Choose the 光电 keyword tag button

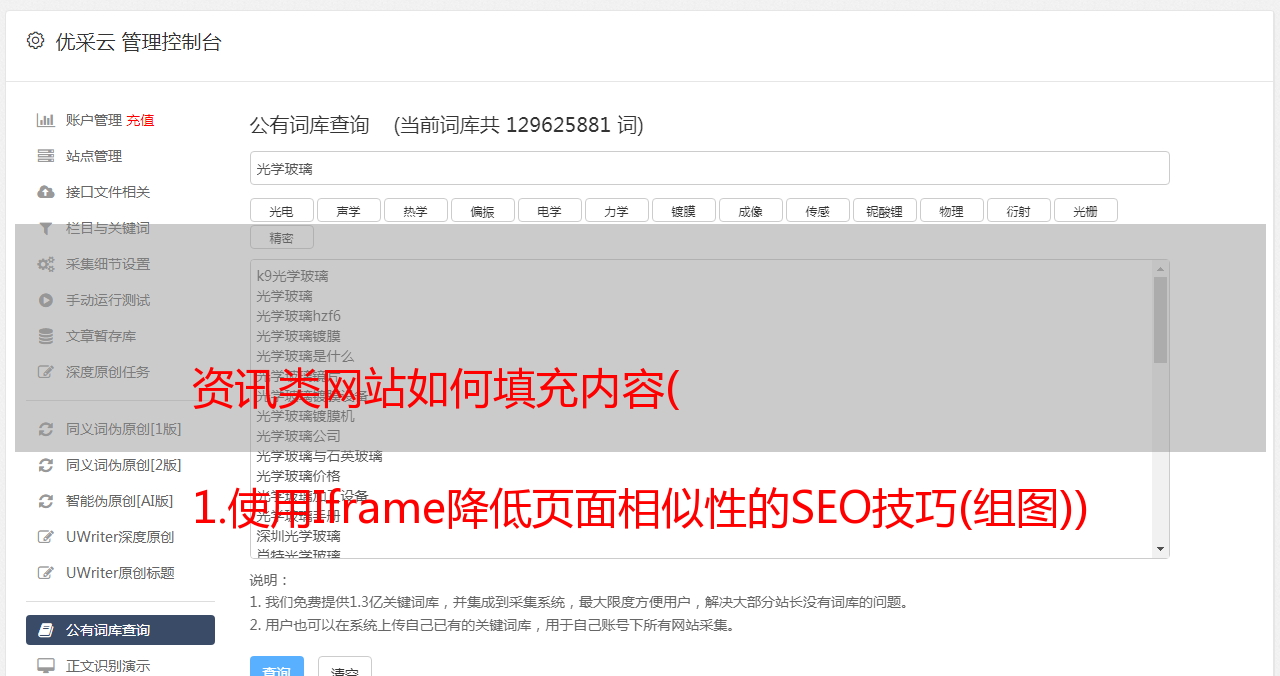click(x=281, y=210)
